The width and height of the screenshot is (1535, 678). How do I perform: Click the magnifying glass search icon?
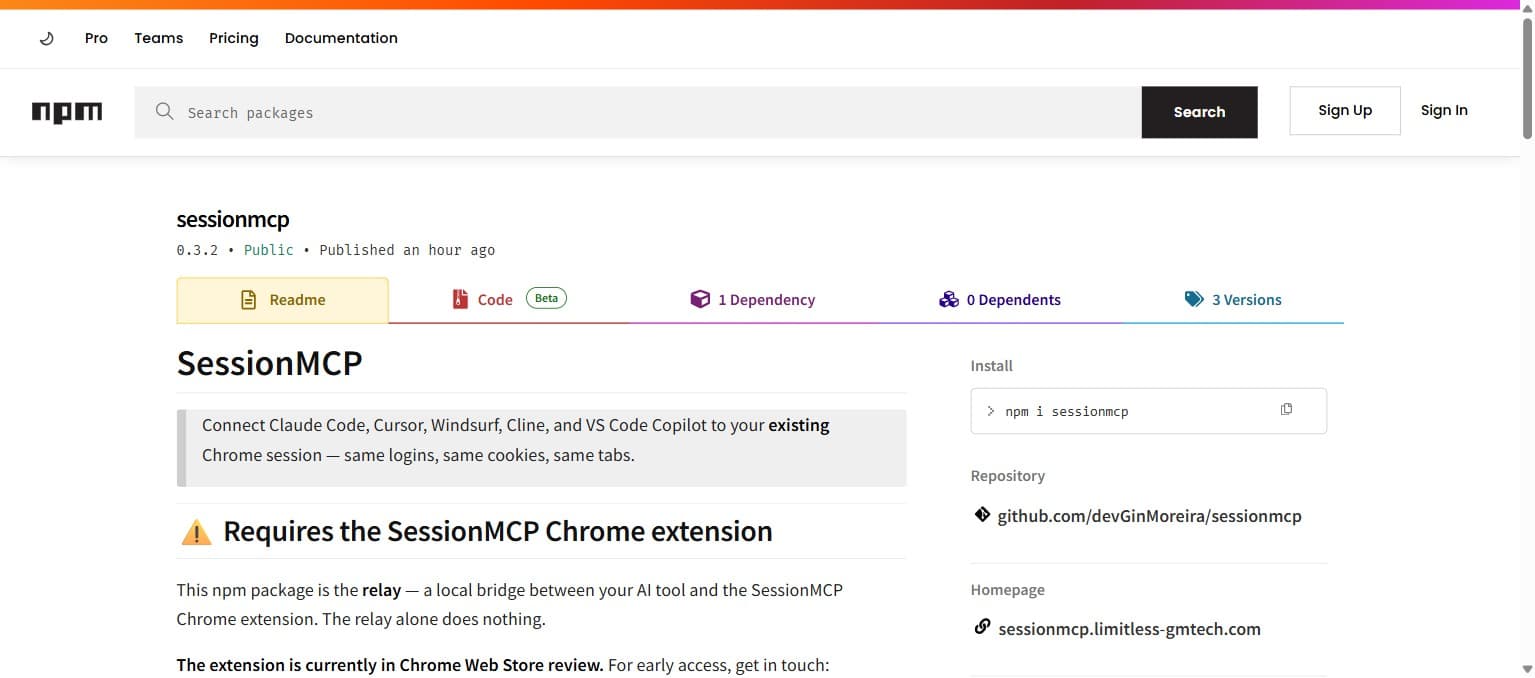164,111
